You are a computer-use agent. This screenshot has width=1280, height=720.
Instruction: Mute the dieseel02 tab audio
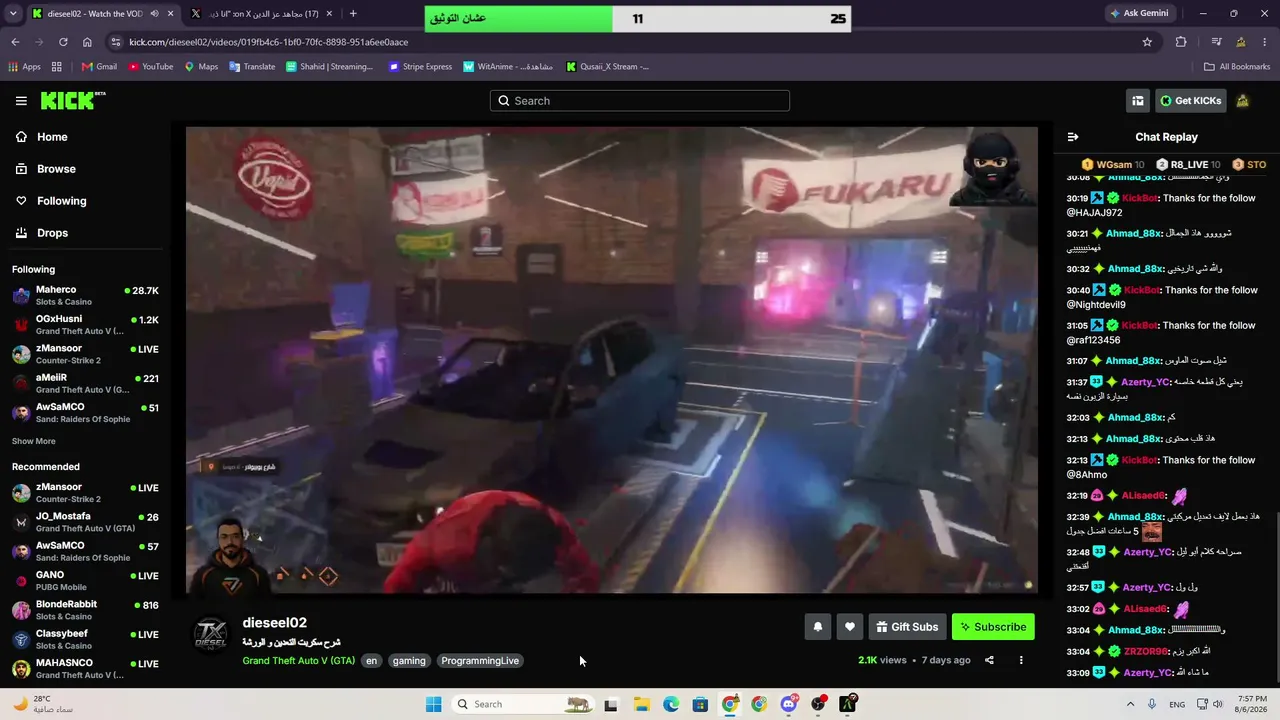click(154, 14)
